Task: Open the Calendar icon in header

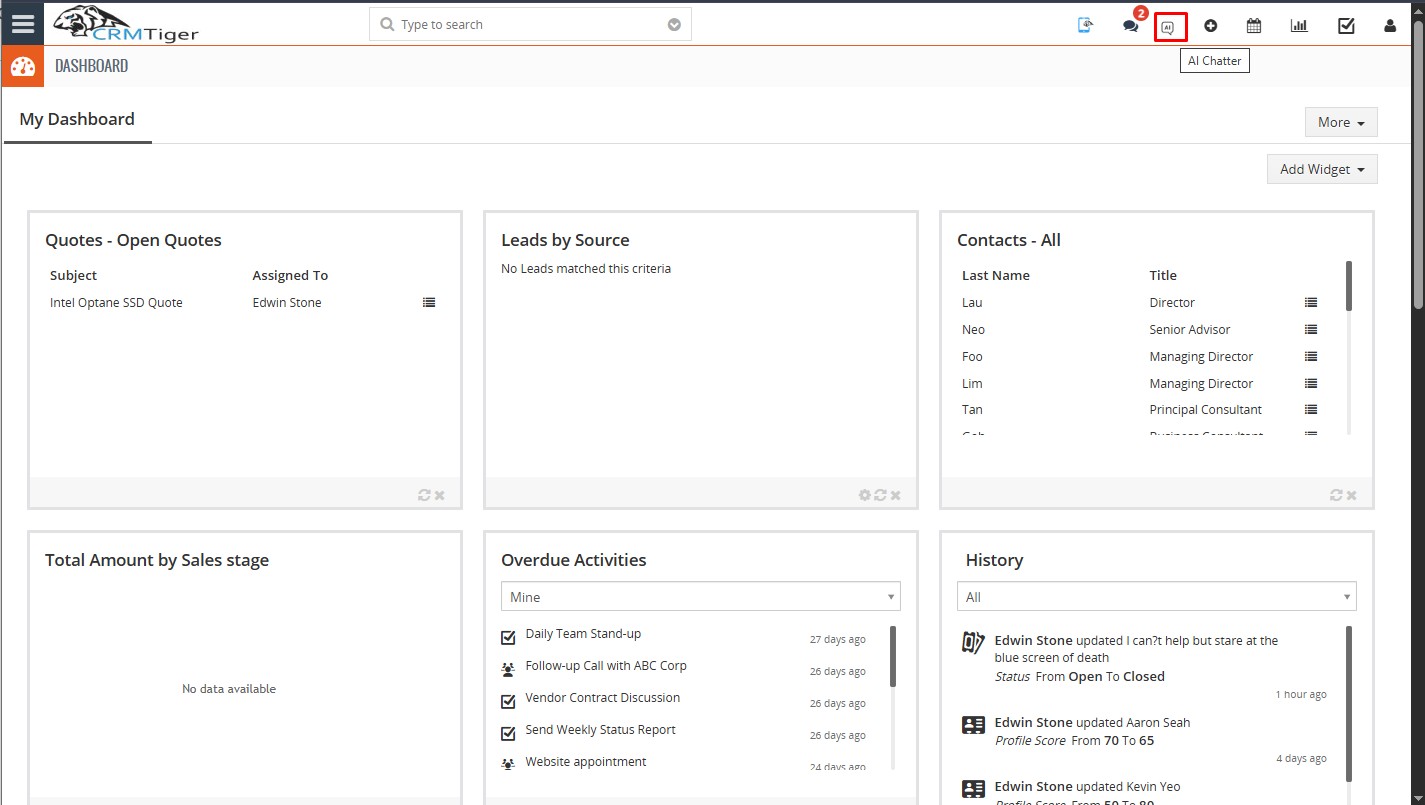Action: point(1254,26)
